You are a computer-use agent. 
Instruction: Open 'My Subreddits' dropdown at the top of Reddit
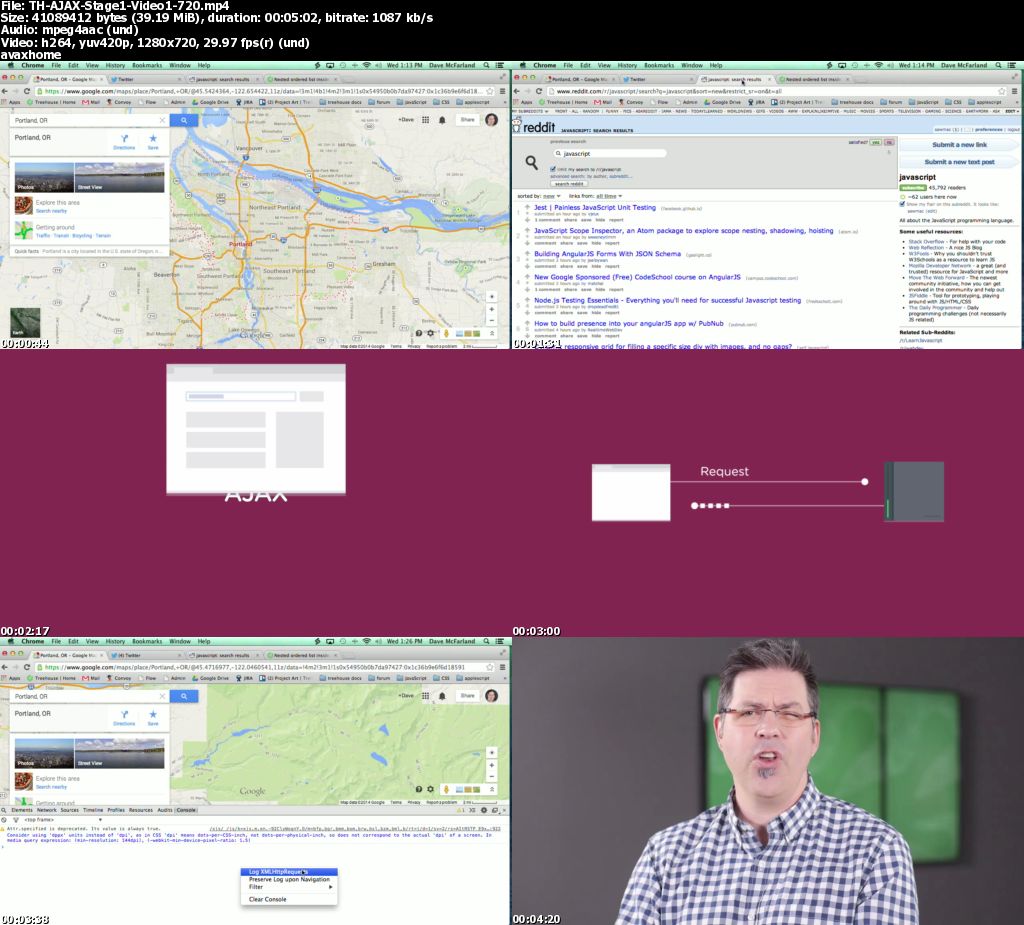point(529,111)
